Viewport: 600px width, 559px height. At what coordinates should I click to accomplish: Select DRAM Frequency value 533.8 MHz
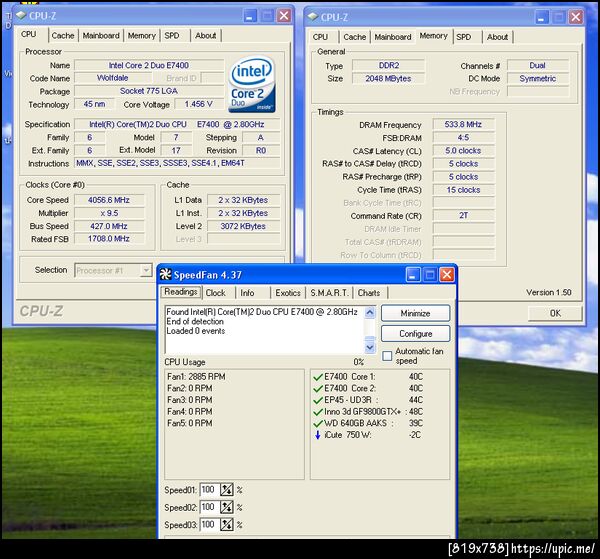coord(463,124)
